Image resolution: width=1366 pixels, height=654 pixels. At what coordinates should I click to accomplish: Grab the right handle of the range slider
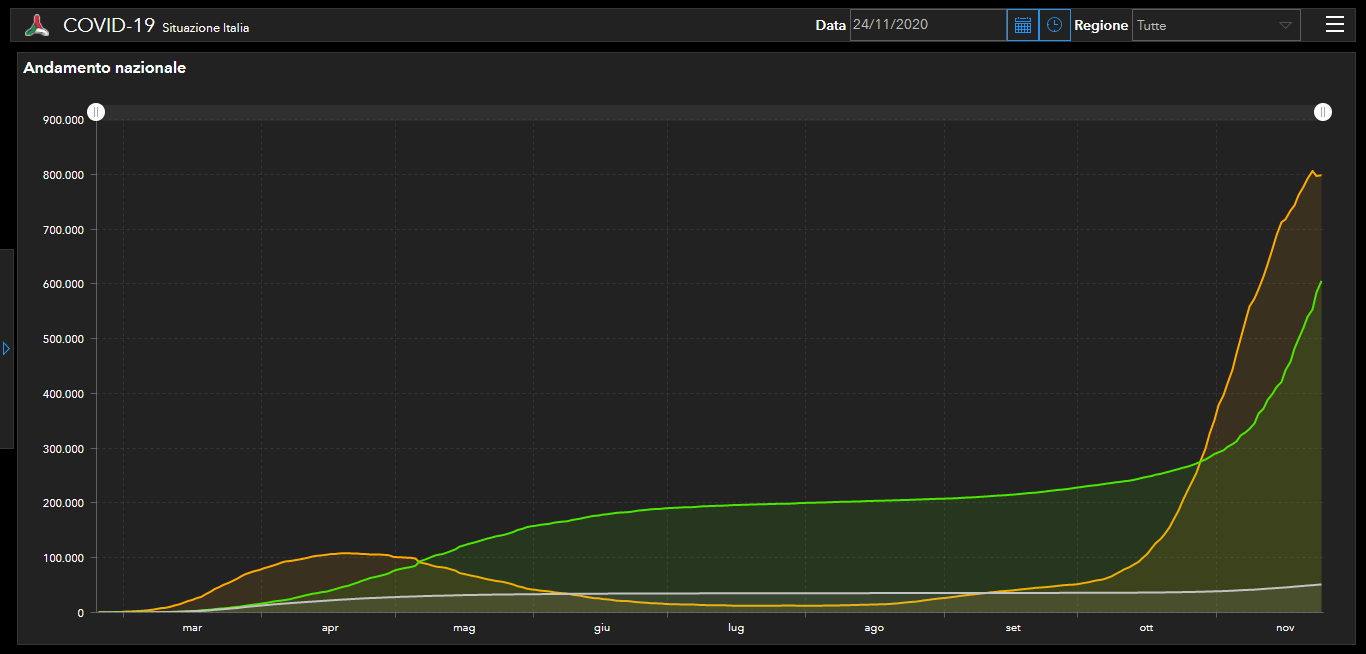coord(1322,112)
